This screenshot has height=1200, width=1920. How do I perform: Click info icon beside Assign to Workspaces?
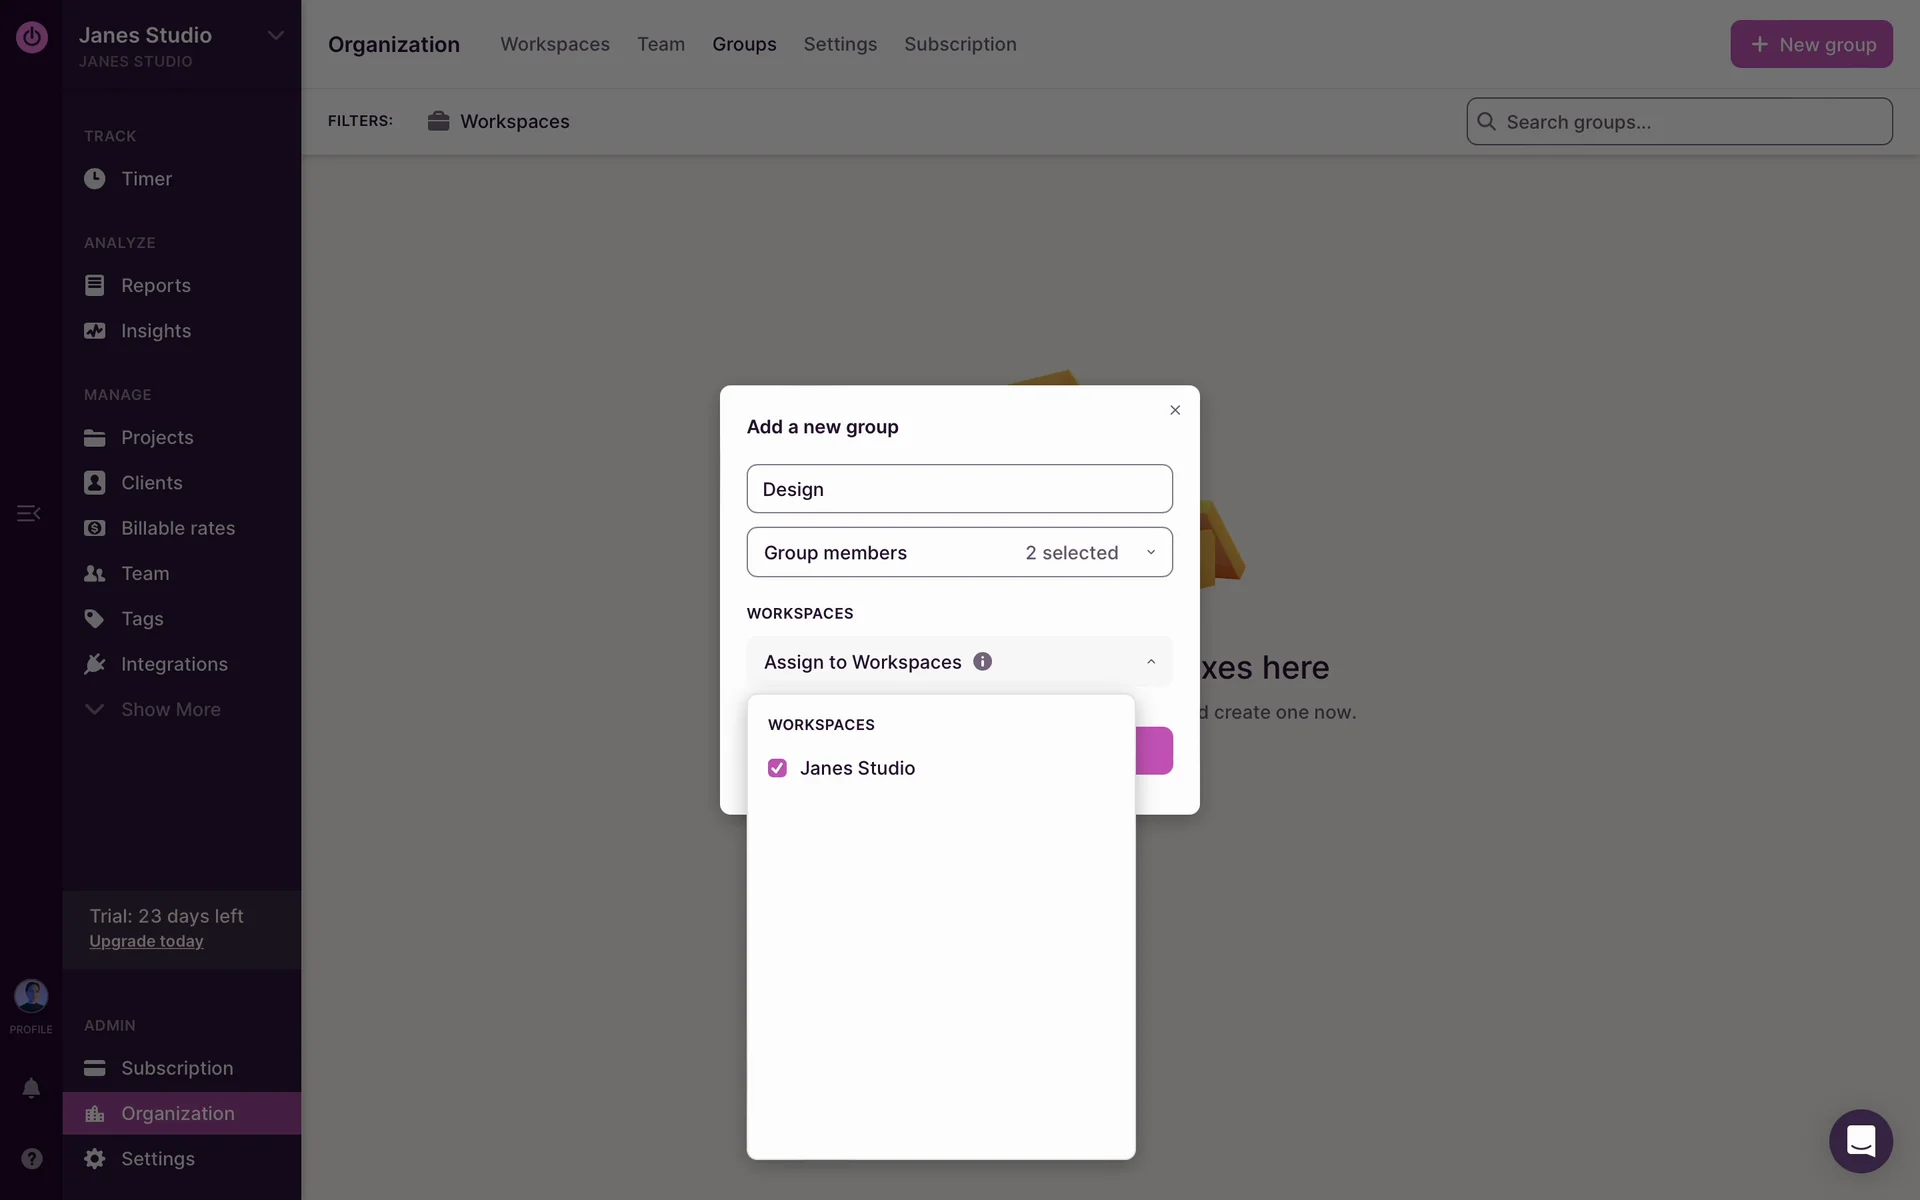982,661
